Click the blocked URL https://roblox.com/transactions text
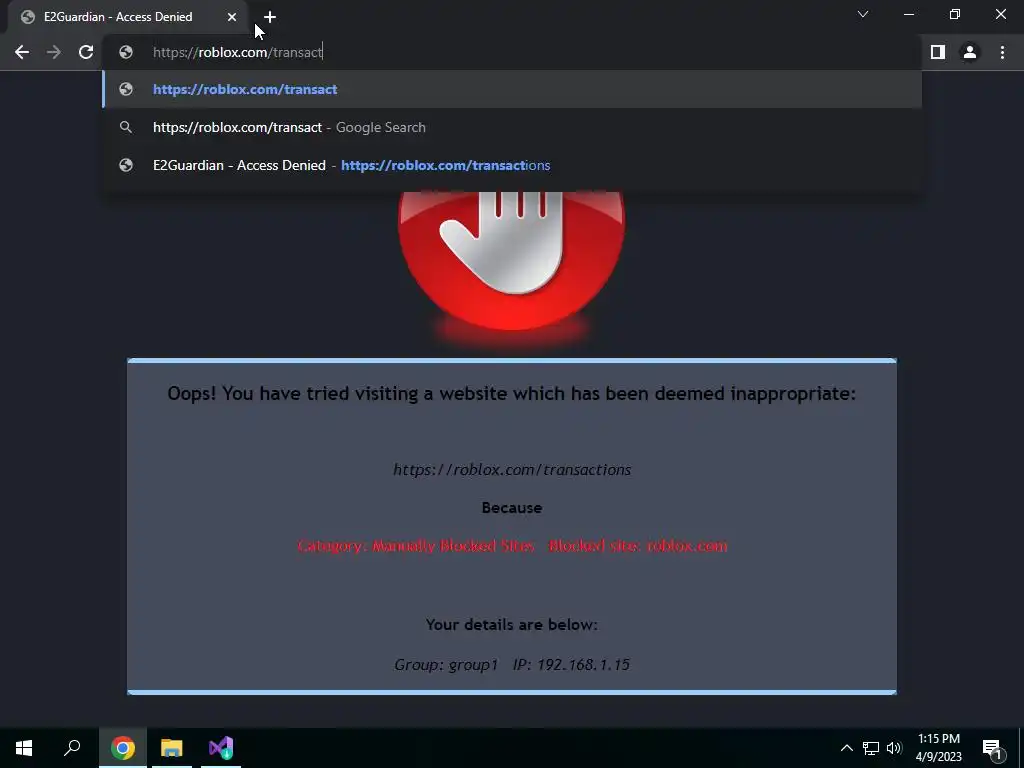1024x768 pixels. tap(512, 470)
